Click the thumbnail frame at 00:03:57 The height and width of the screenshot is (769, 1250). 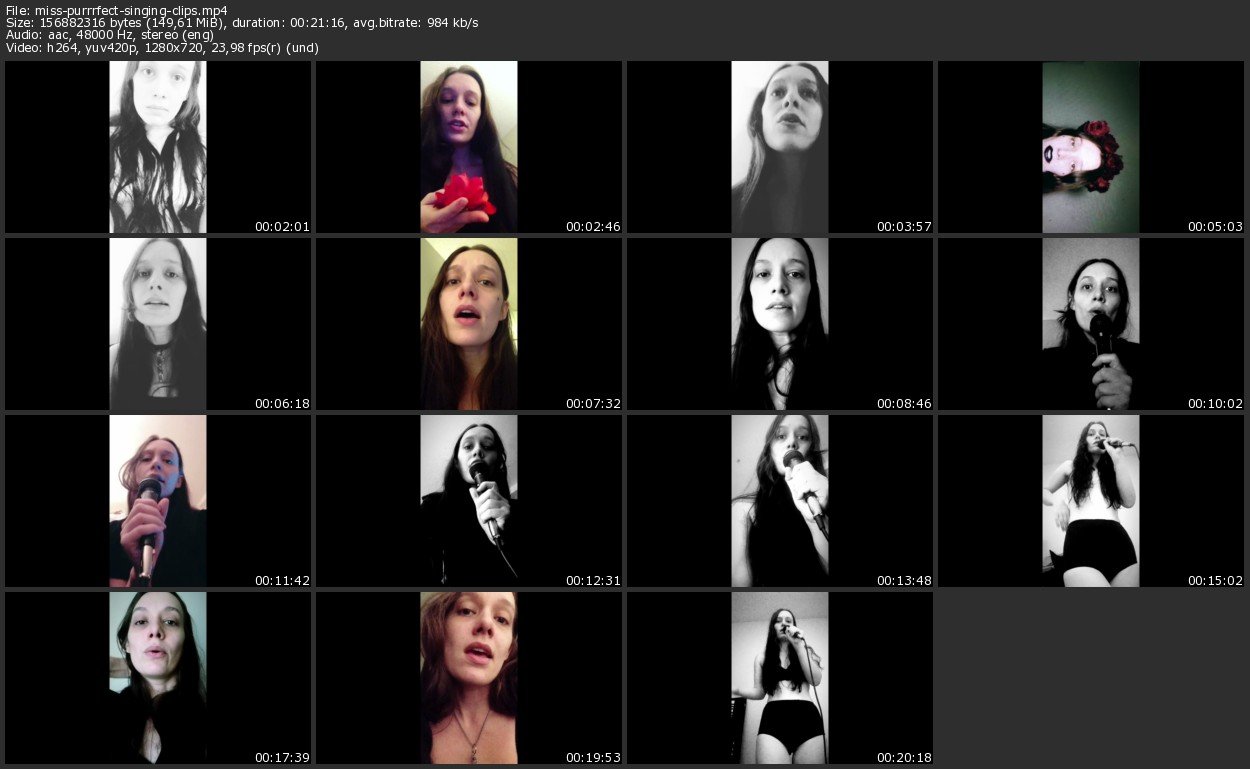(779, 147)
